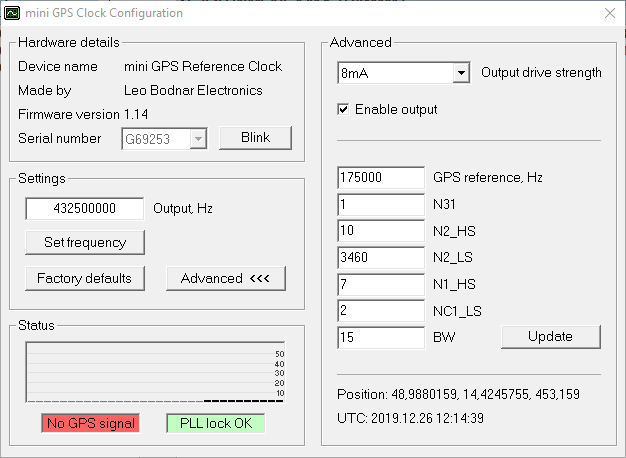Focus the Output, Hz frequency field
Screen dimensions: 626x458
pos(85,209)
